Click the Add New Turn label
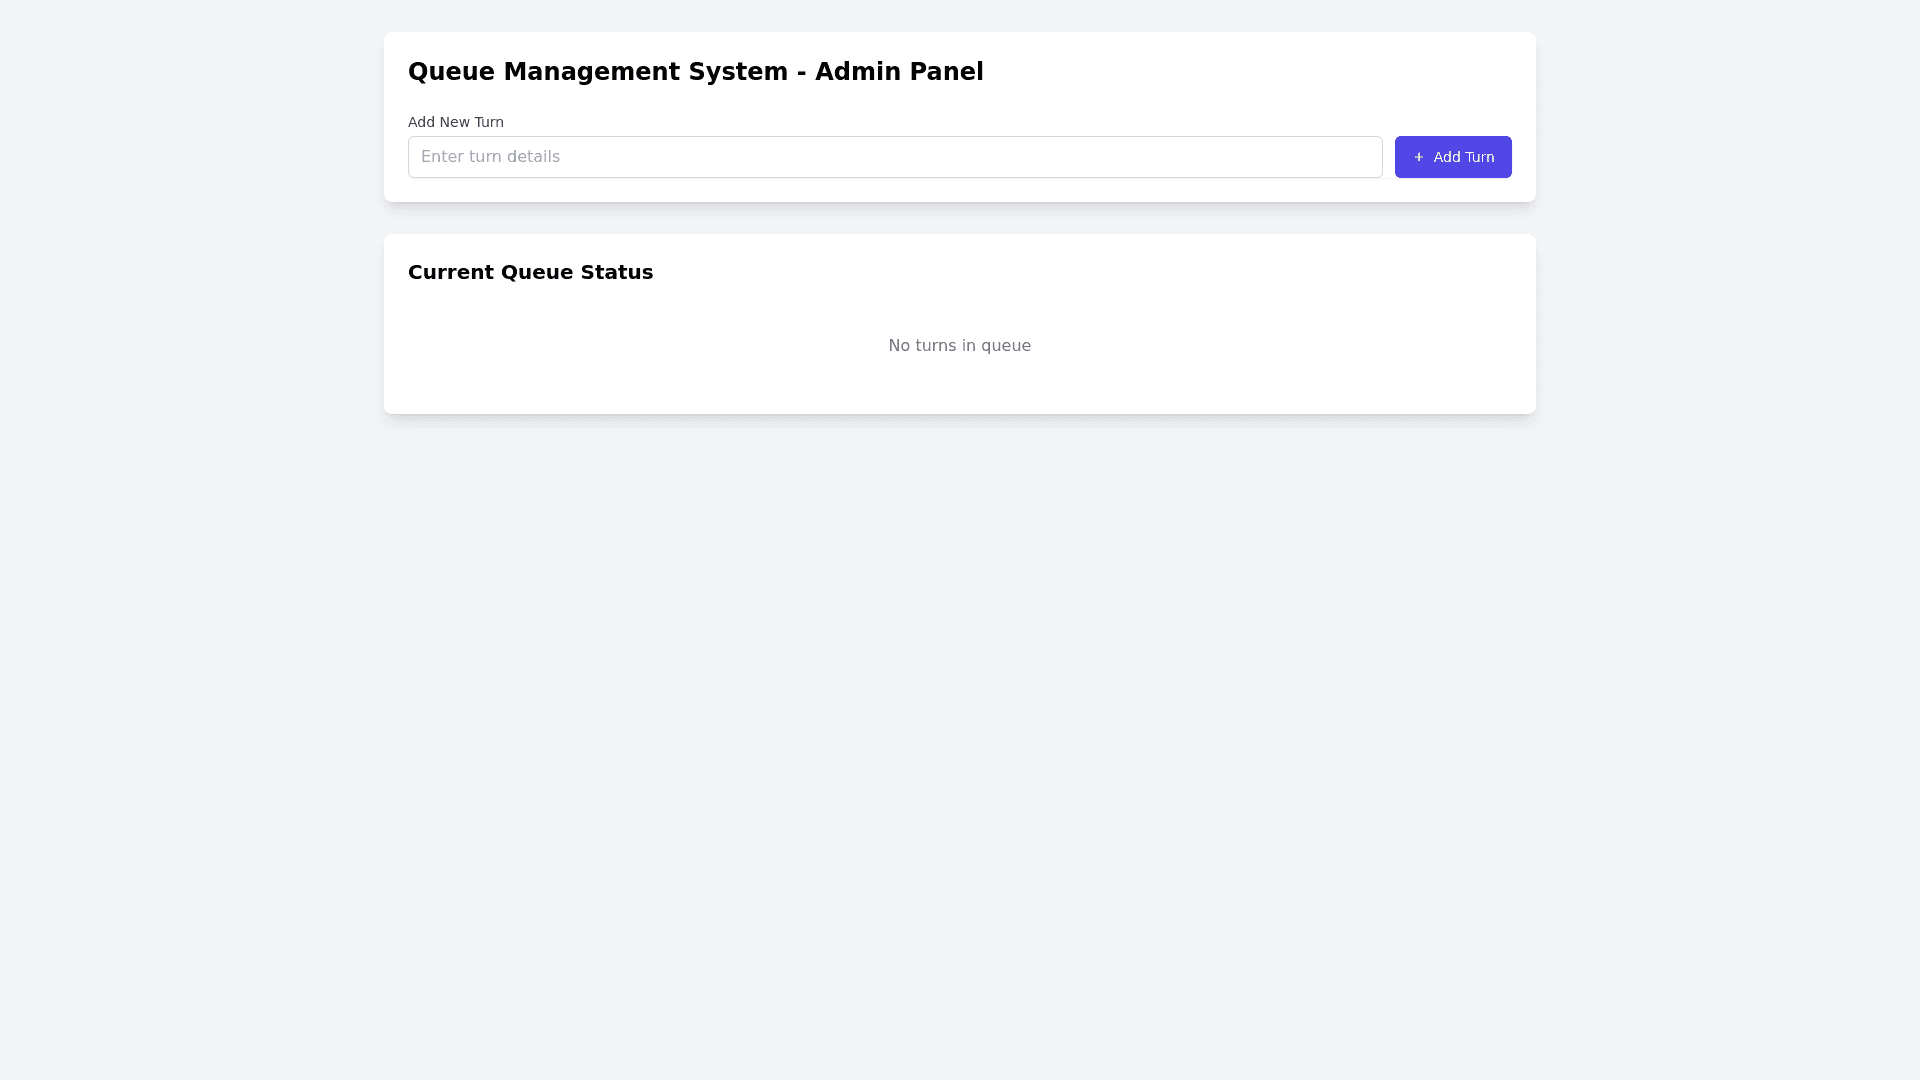 tap(455, 122)
